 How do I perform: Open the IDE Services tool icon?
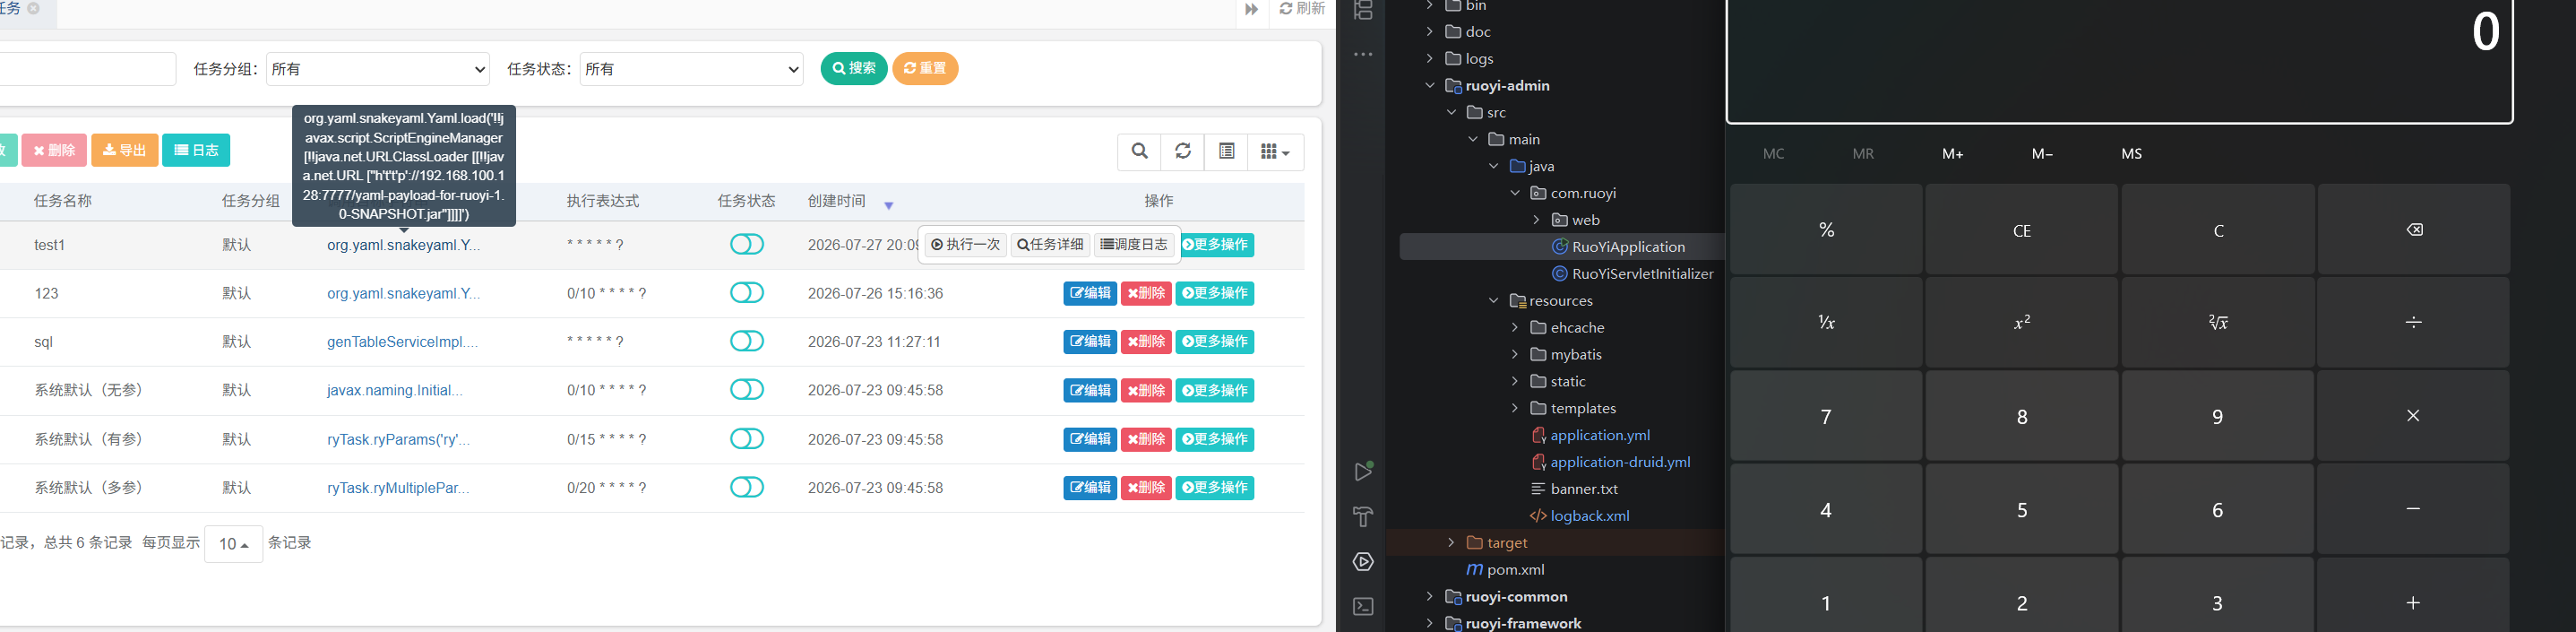click(1363, 562)
